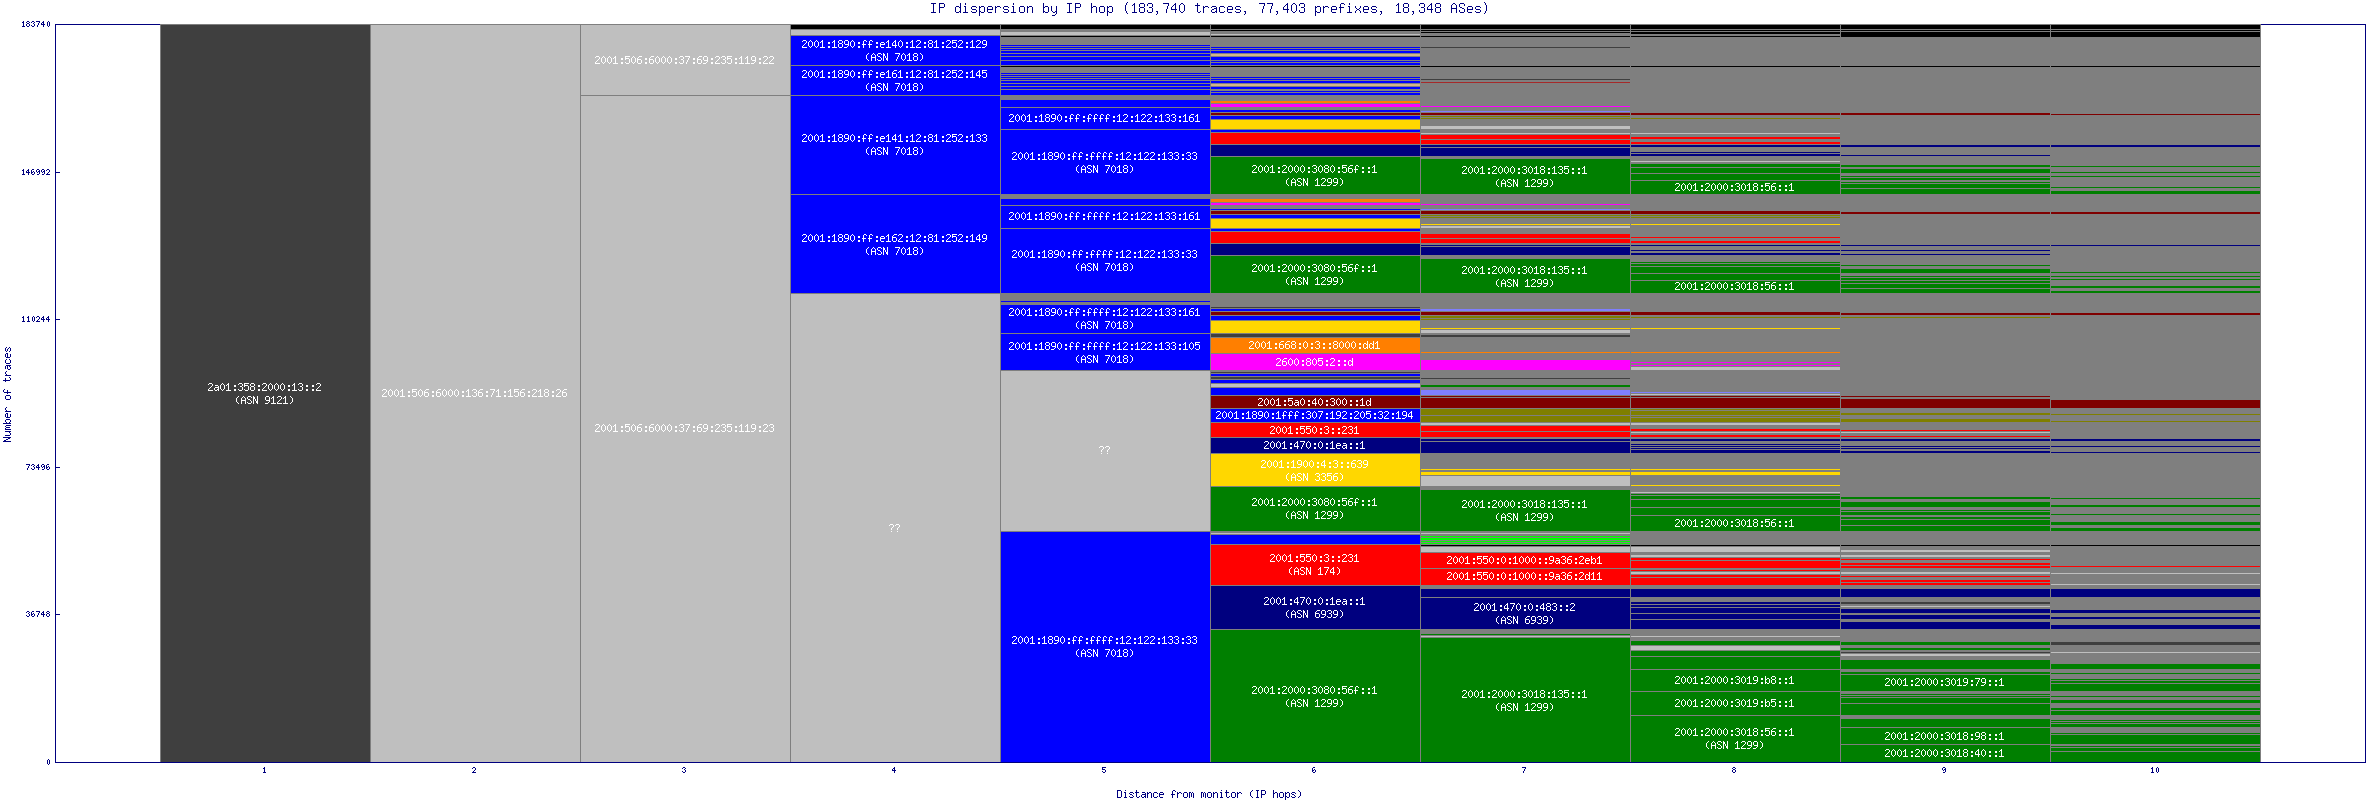The image size is (2366, 800).
Task: Click red block 2001:550:3::231 with ASN 174
Action: tap(1315, 565)
